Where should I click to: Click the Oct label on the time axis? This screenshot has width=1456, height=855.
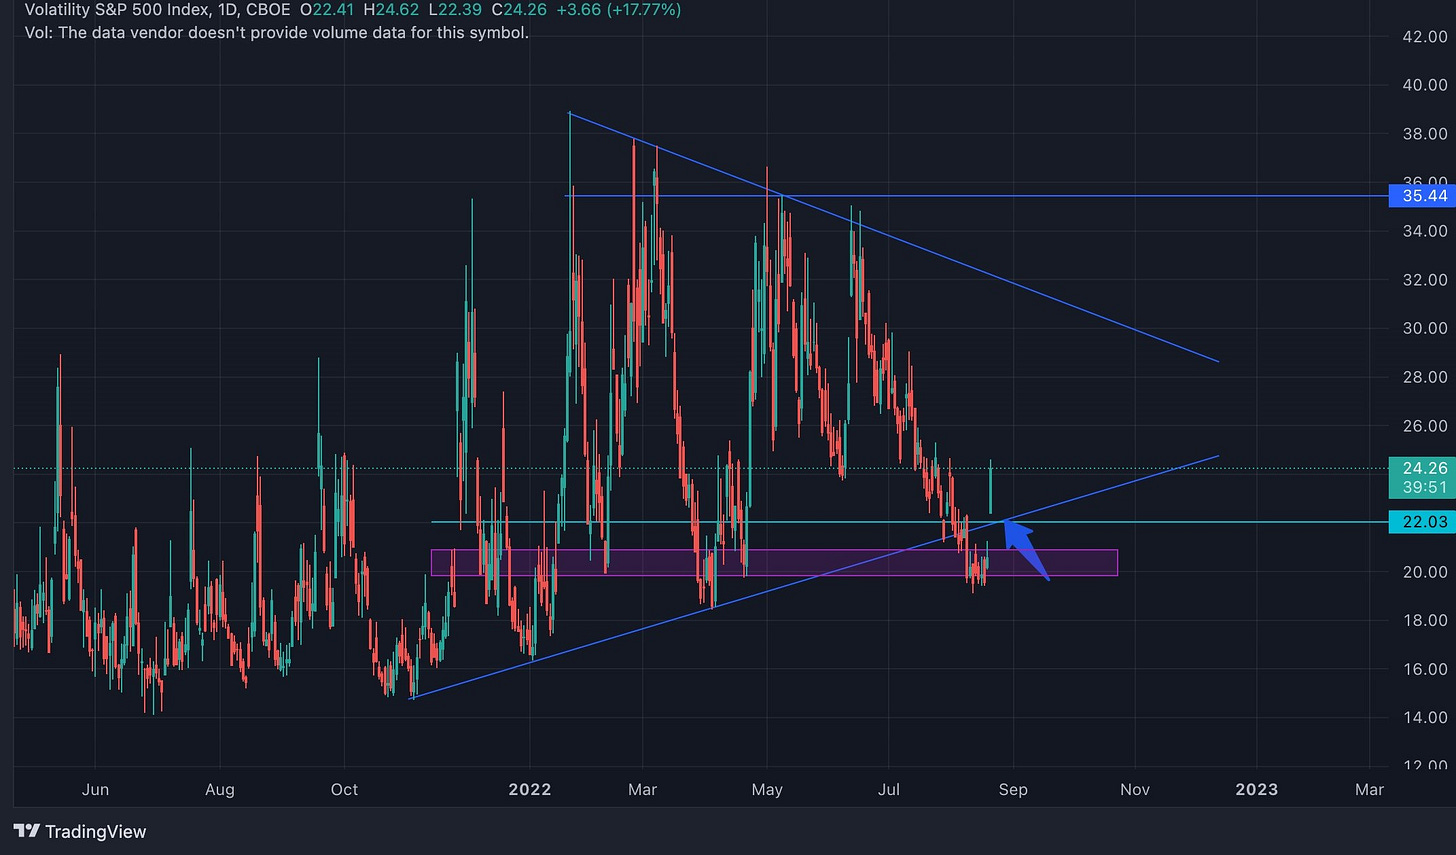[x=344, y=790]
